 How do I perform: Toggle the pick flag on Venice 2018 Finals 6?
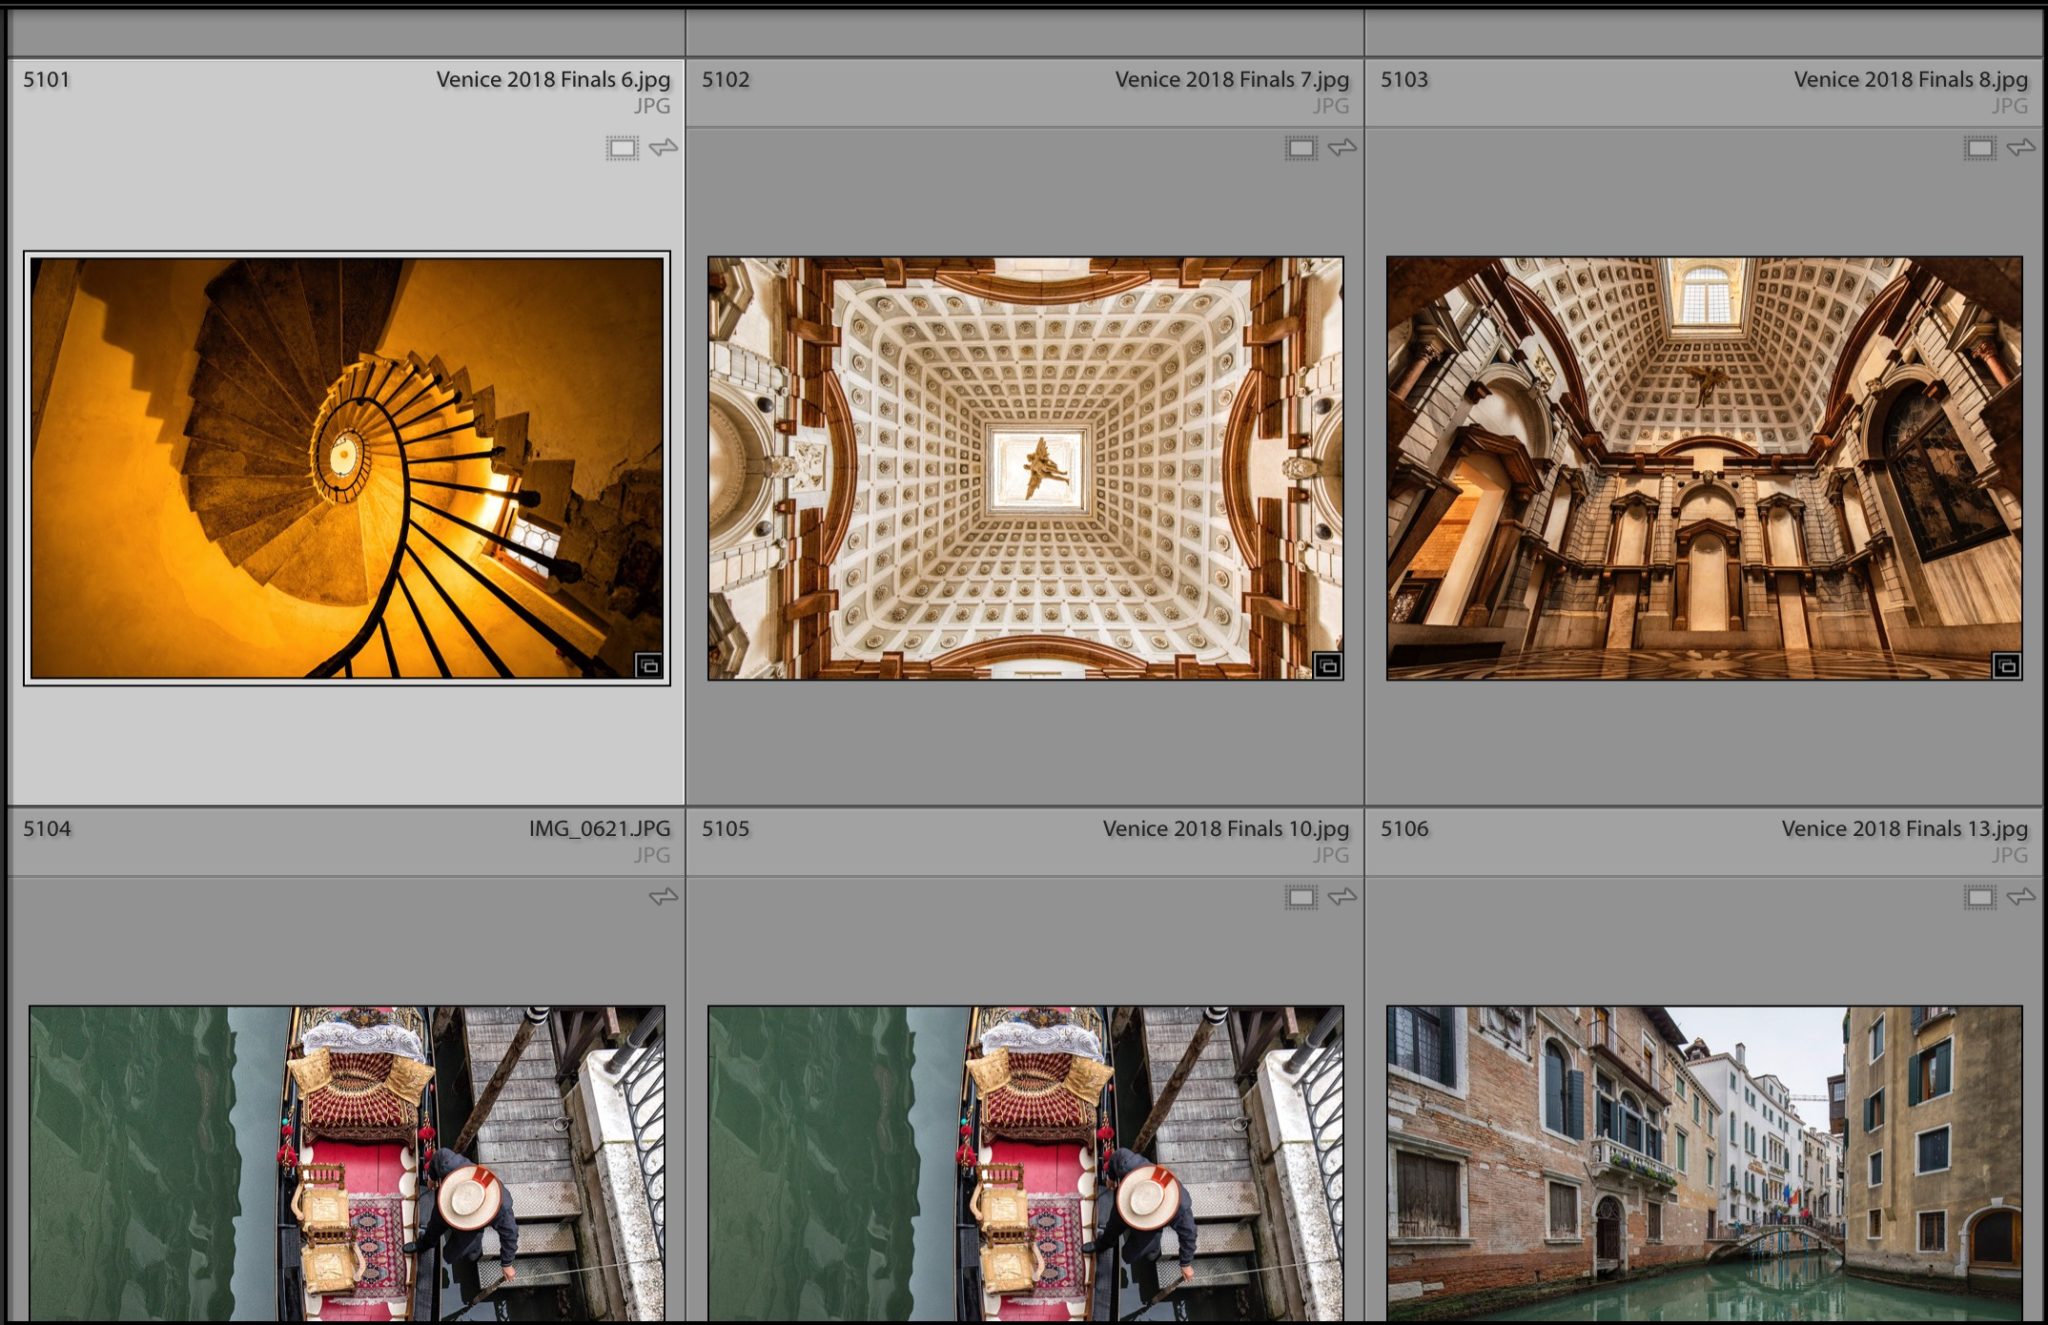662,146
